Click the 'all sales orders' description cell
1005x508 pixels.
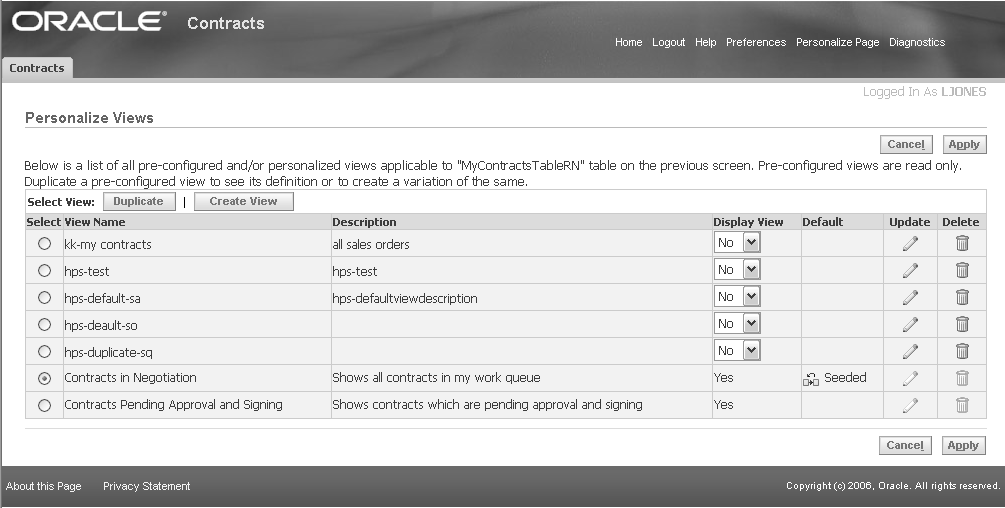[370, 244]
